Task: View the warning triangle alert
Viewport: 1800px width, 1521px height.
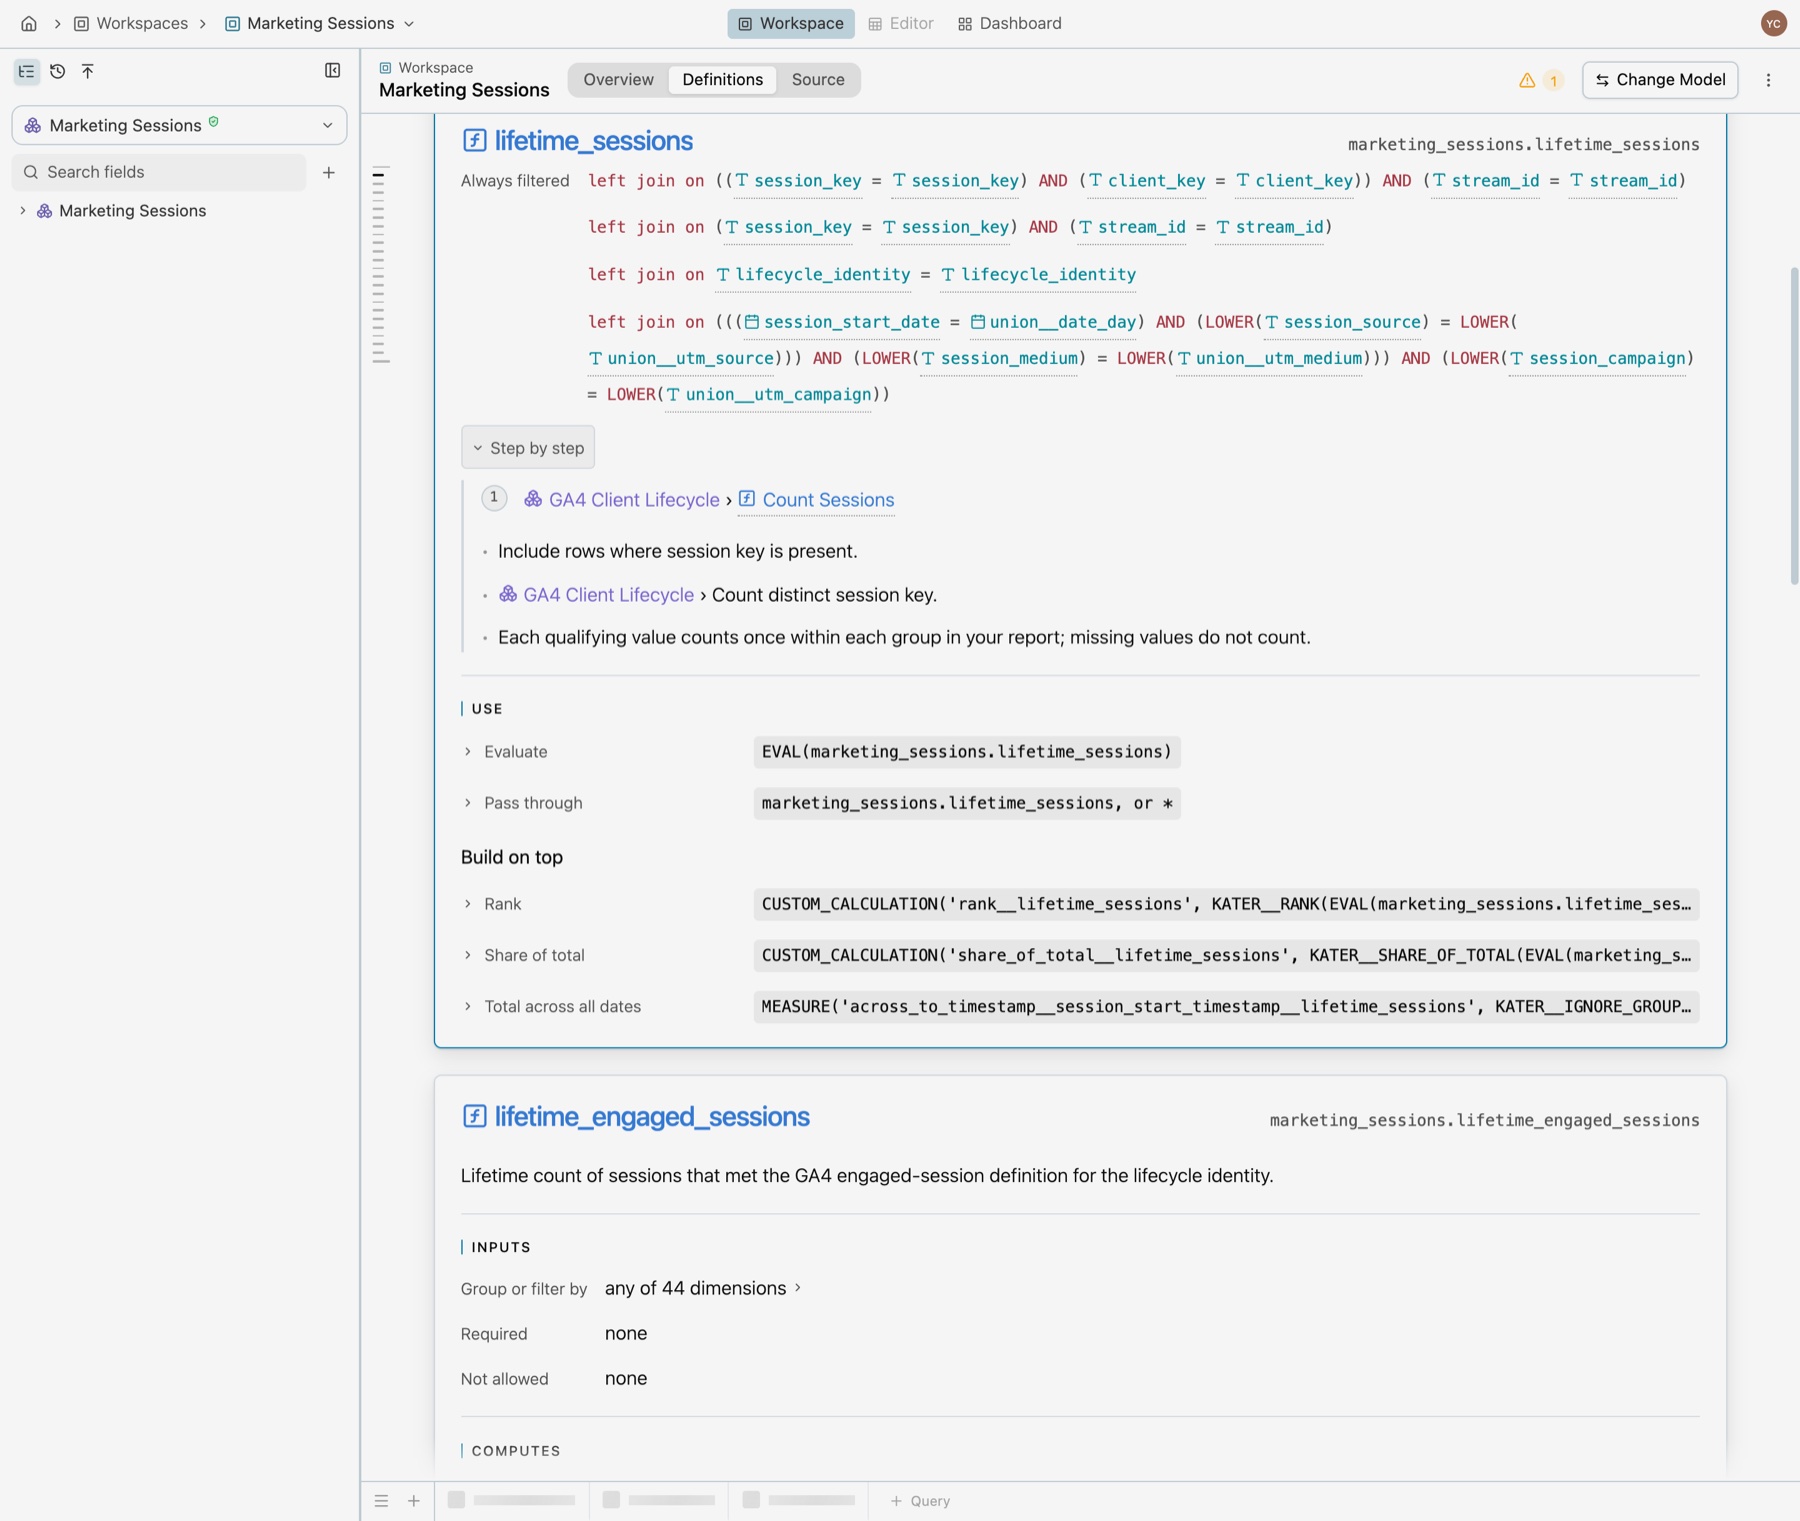Action: pos(1527,80)
